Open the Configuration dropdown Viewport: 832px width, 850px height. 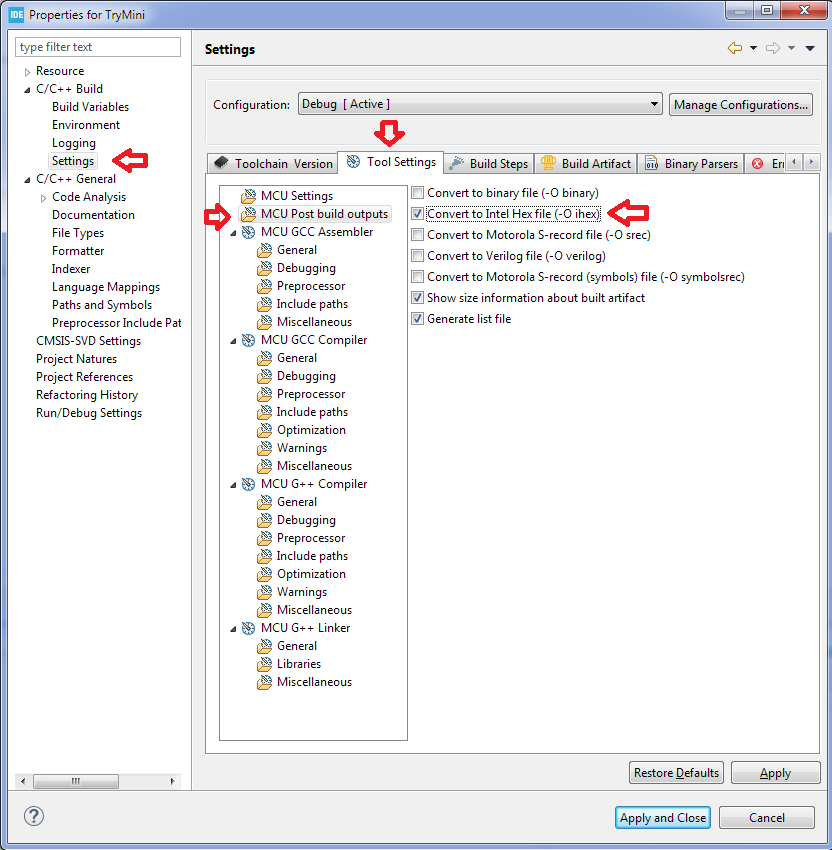pyautogui.click(x=654, y=104)
